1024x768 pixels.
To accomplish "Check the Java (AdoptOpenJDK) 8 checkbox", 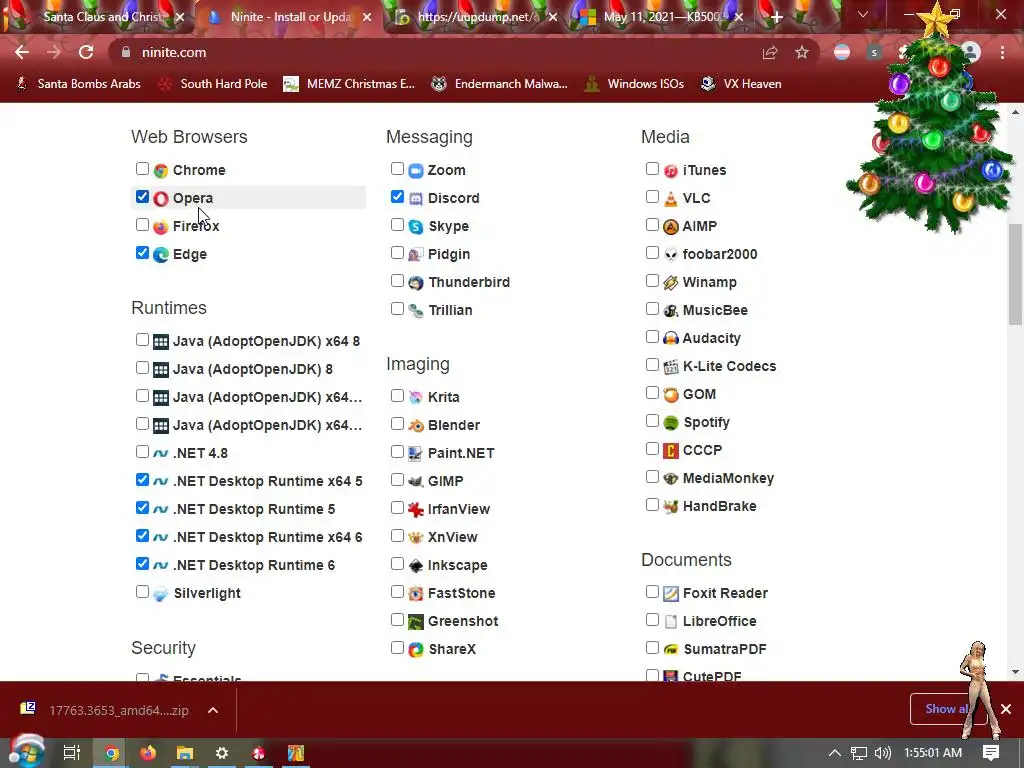I will coord(142,367).
